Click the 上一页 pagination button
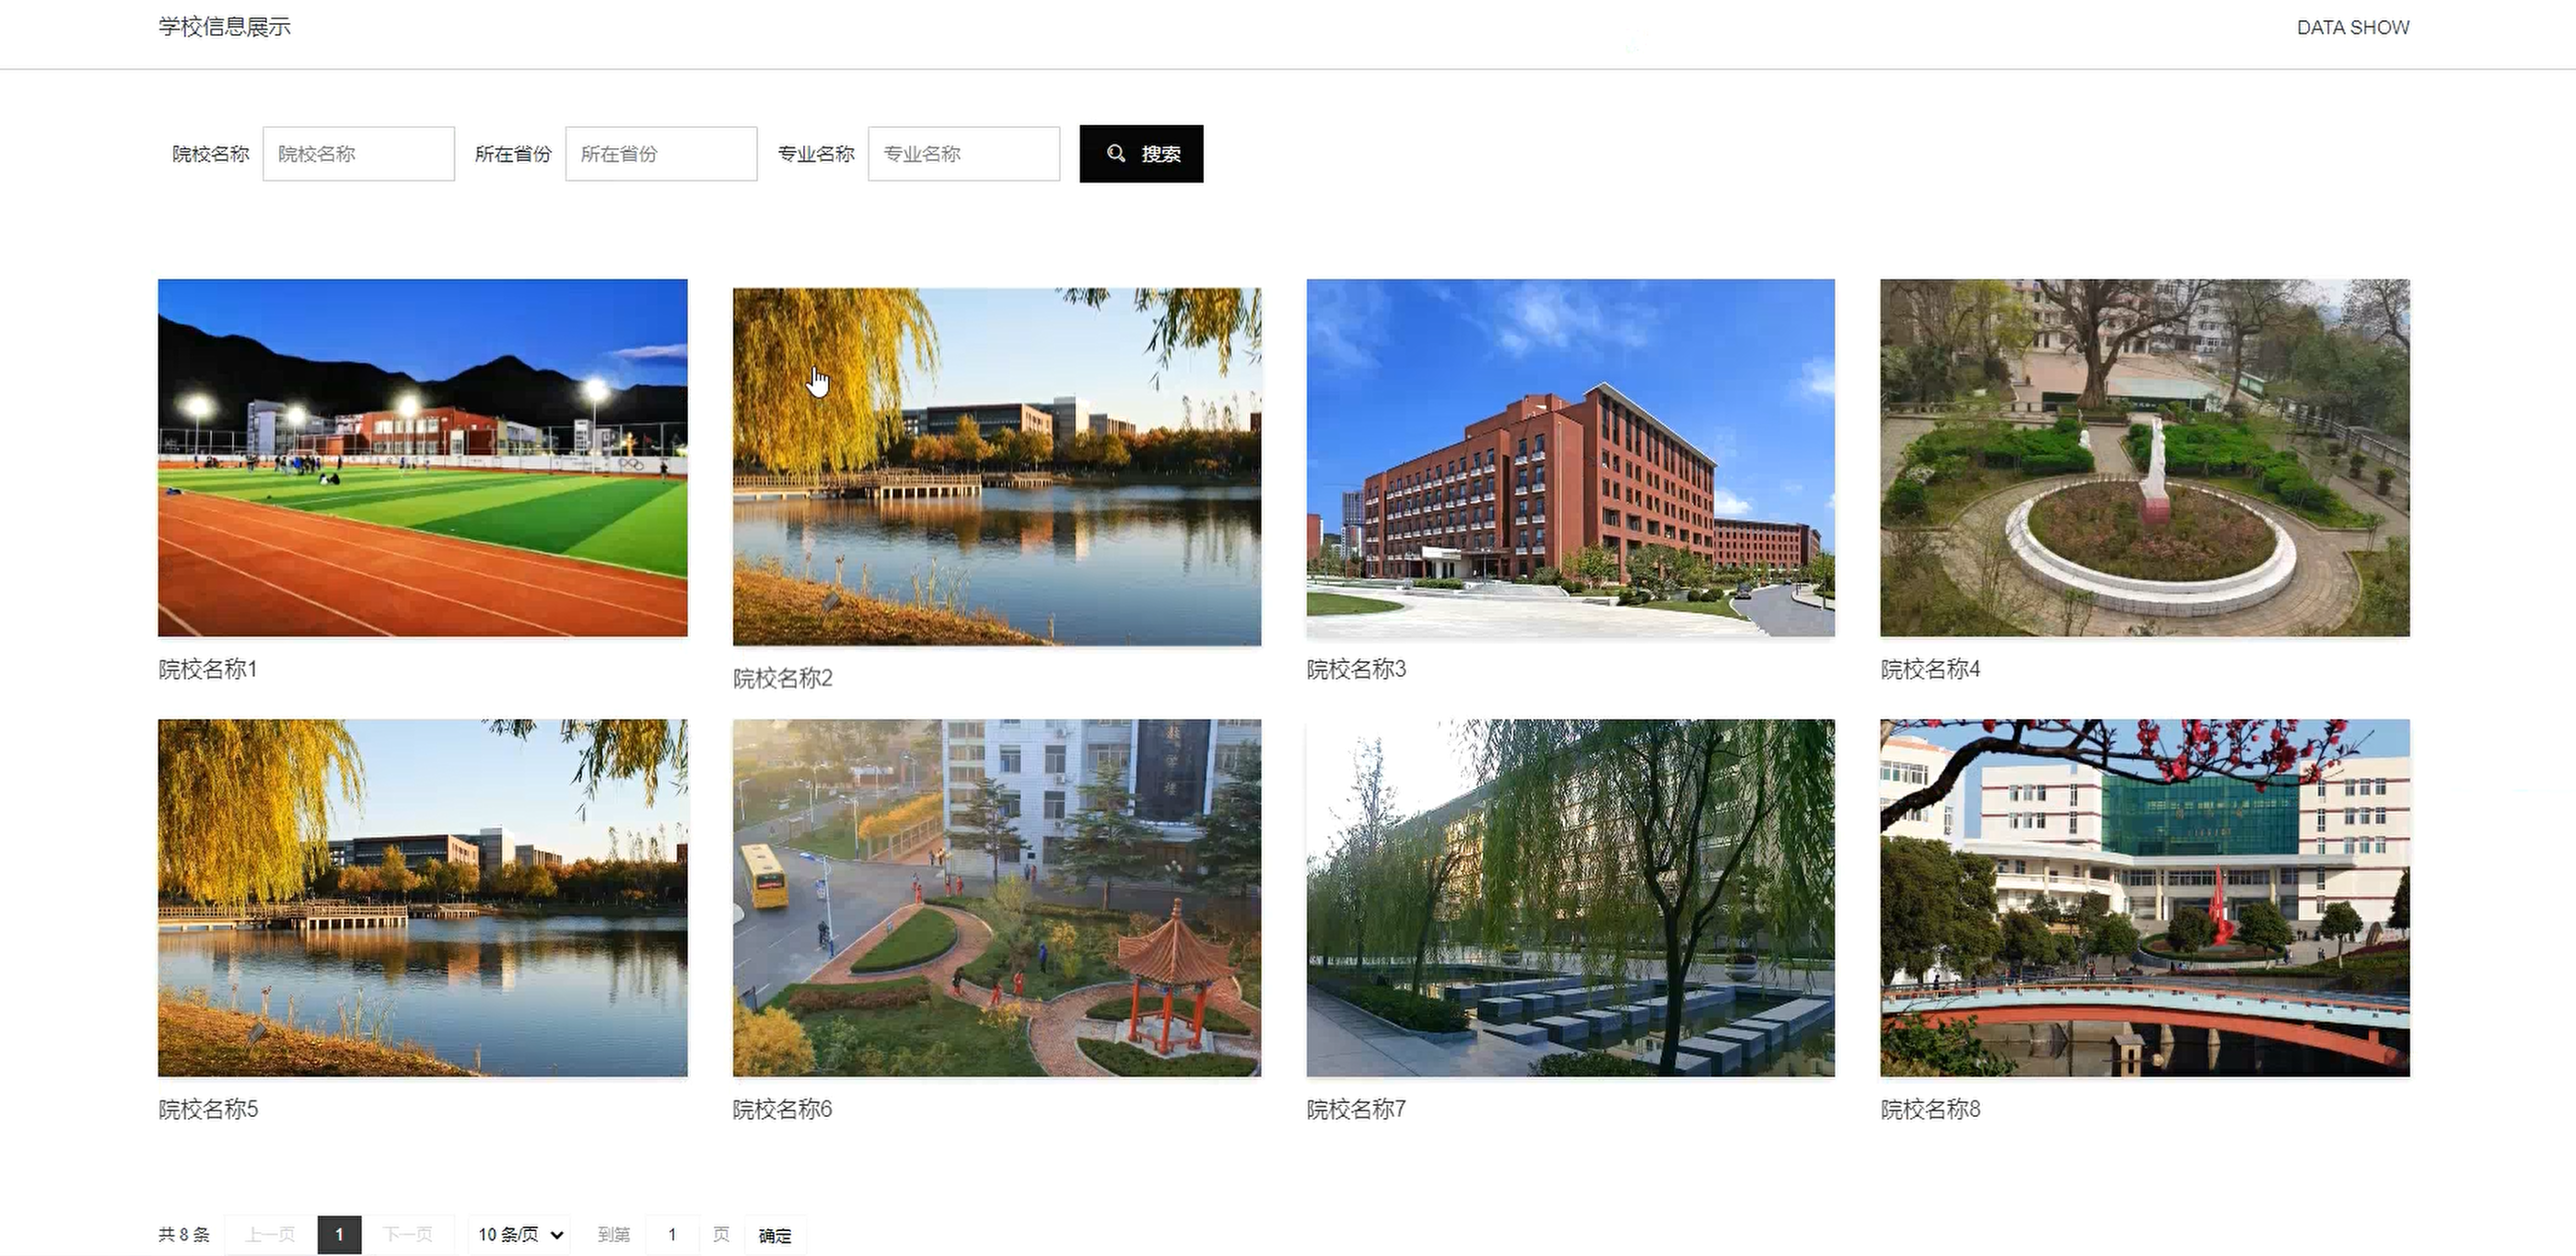 [x=271, y=1235]
